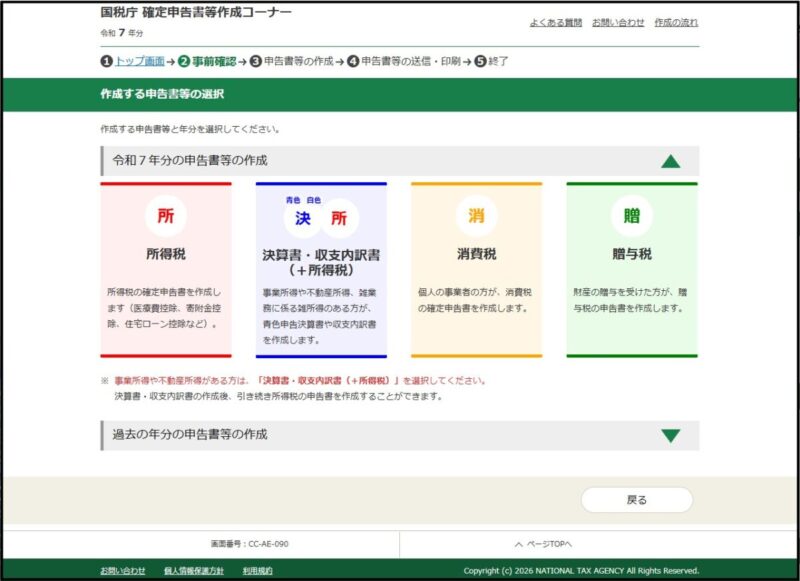Open the よくある質問 link in the header
Screen dimensions: 800x581
point(555,22)
